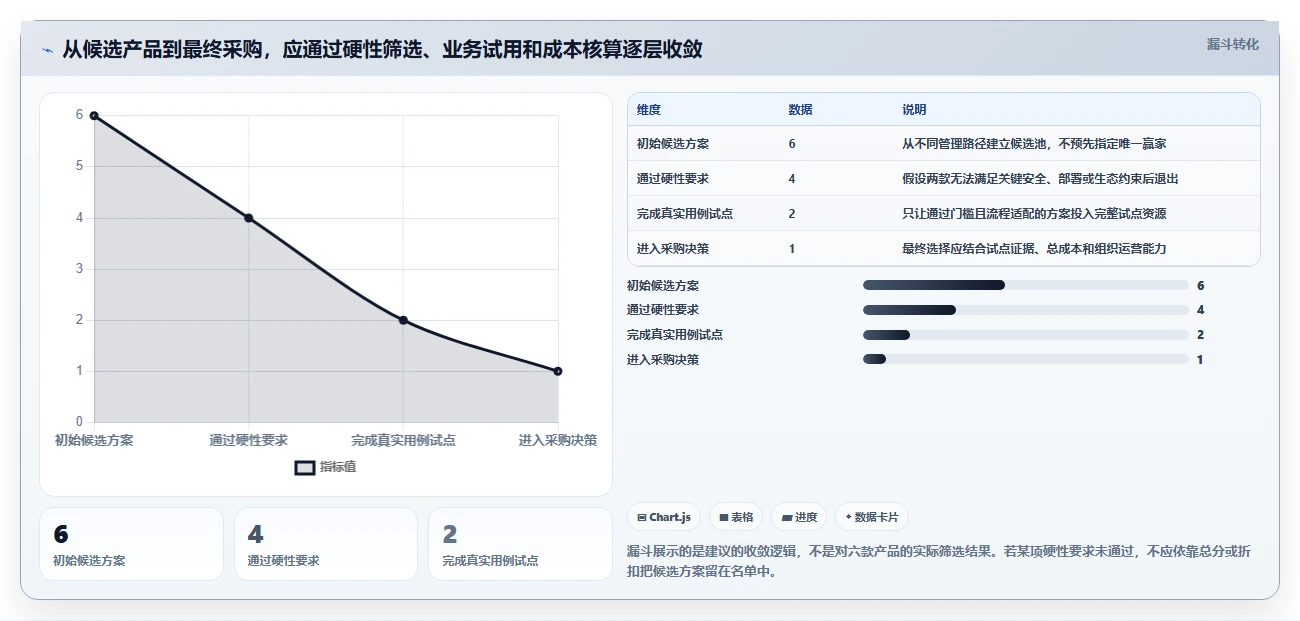
Task: Click the x-axis label 初始候选方案 on the chart
Action: click(x=94, y=440)
